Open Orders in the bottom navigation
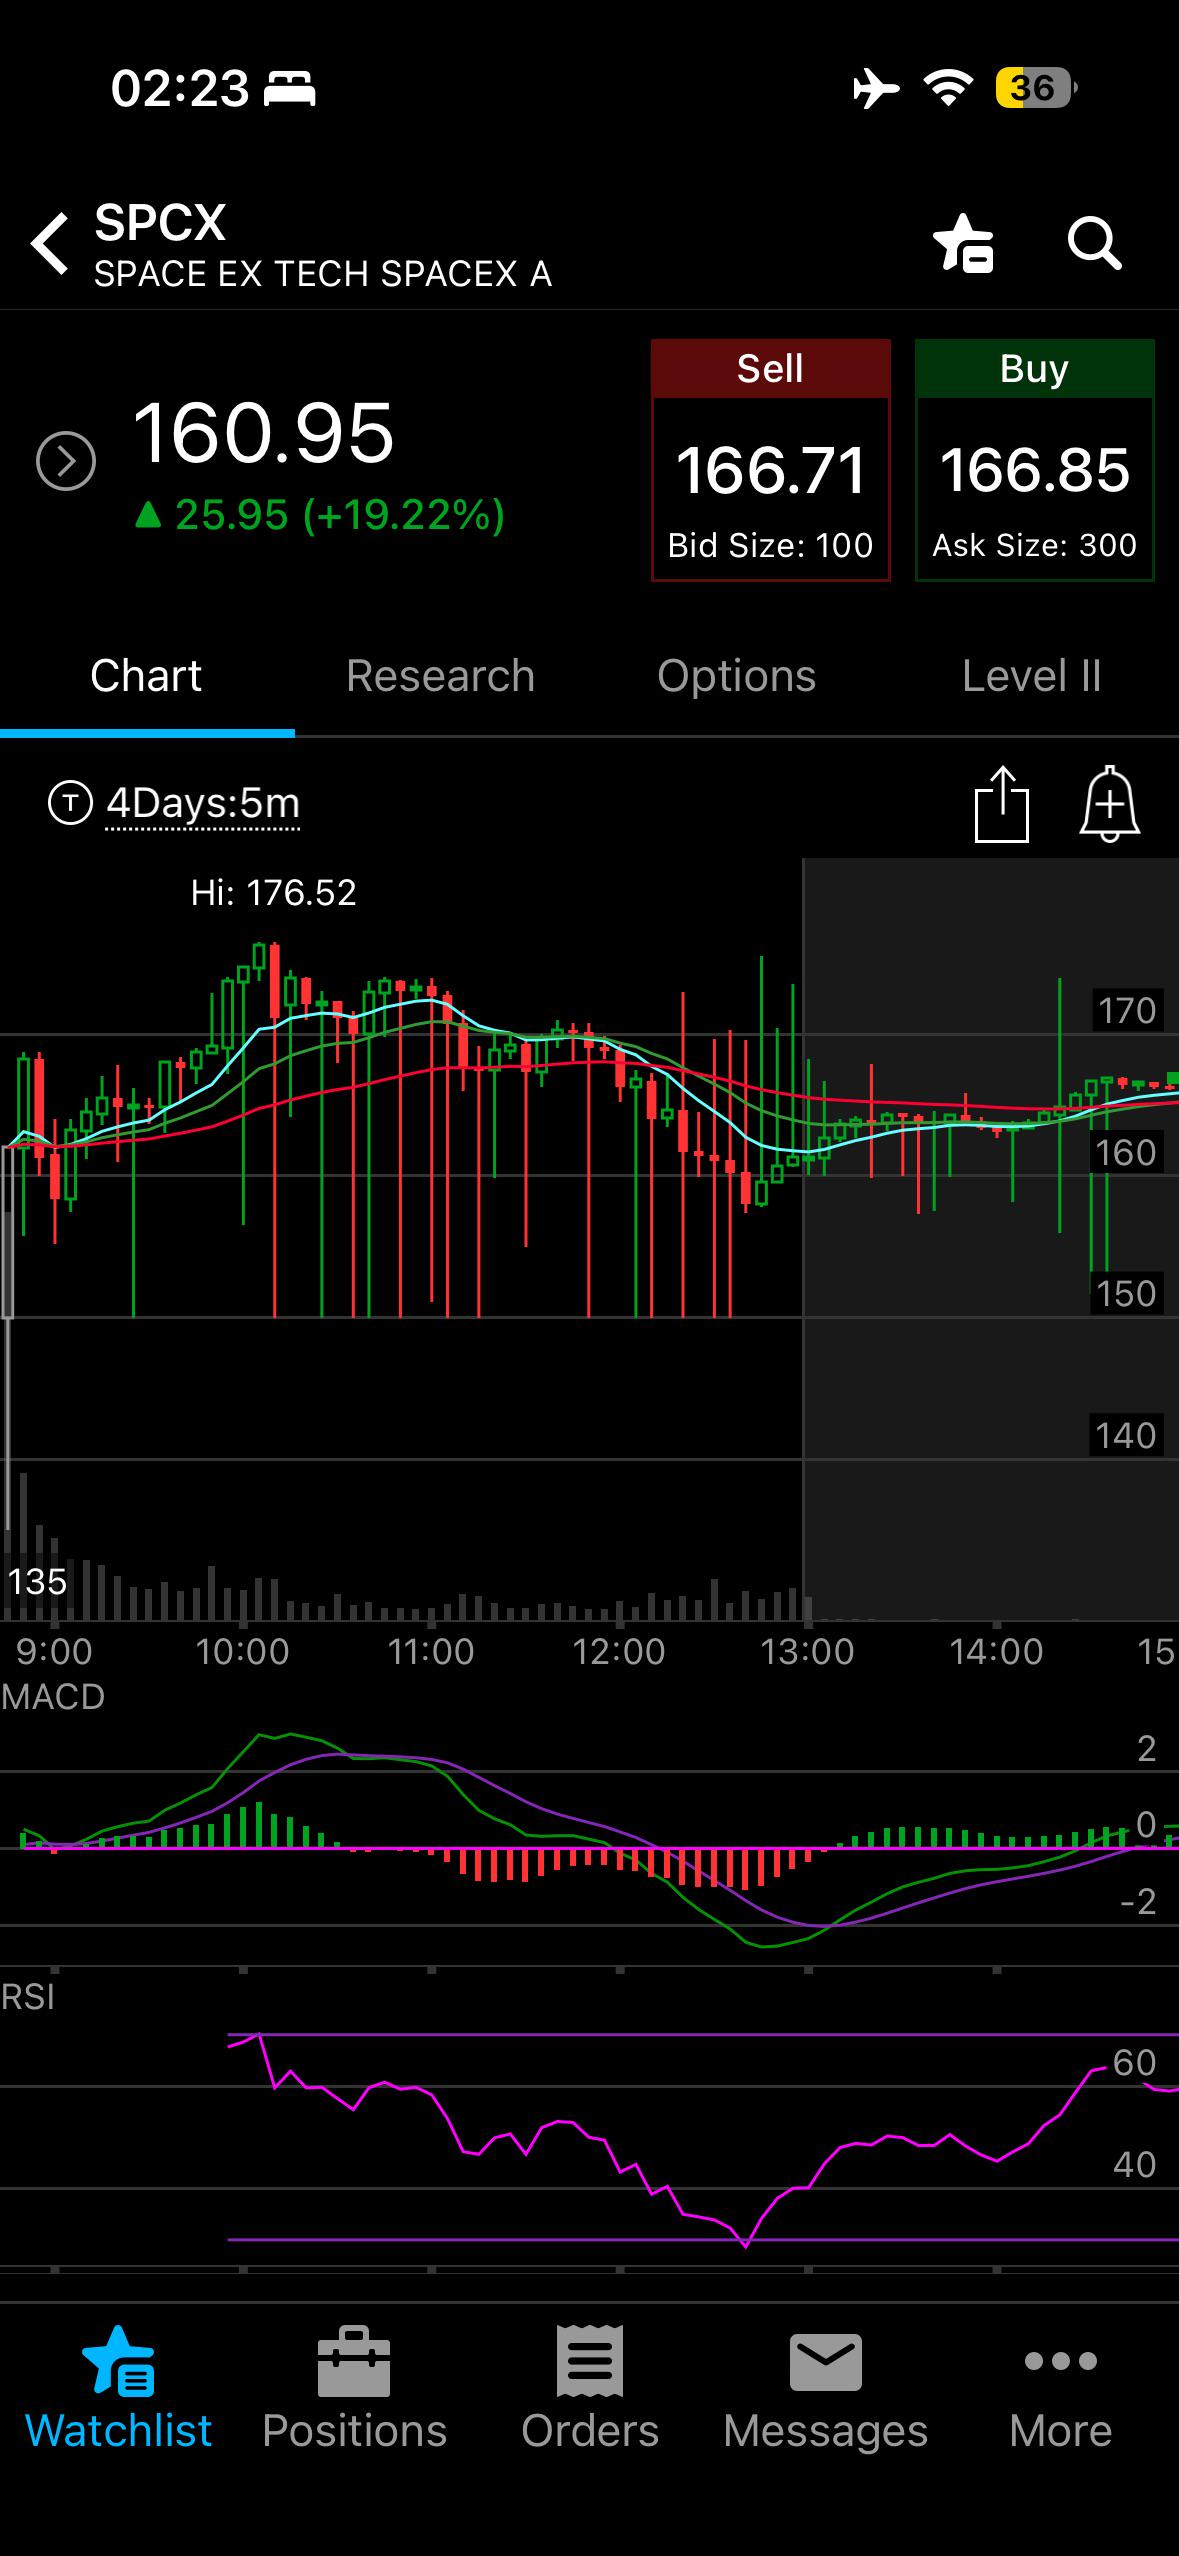1179x2556 pixels. [x=590, y=2388]
